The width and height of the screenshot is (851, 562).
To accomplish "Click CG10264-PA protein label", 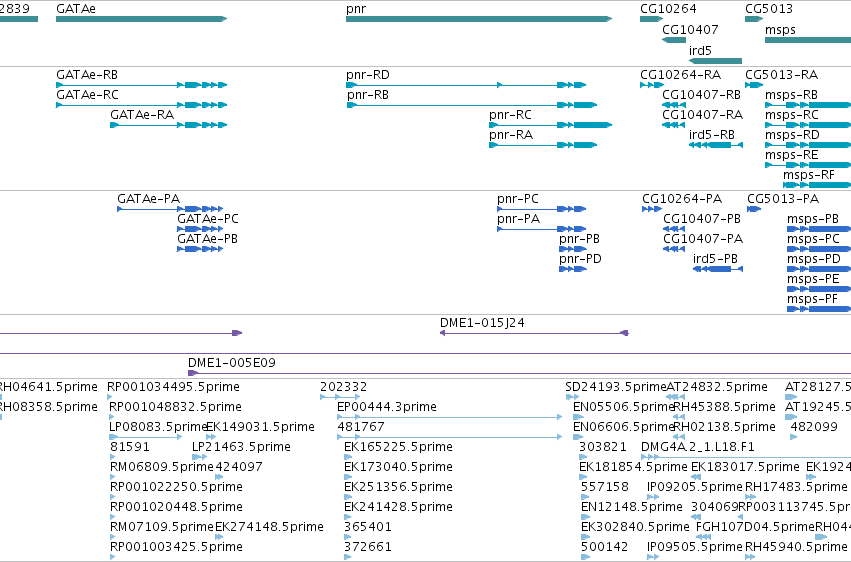I will [x=682, y=199].
